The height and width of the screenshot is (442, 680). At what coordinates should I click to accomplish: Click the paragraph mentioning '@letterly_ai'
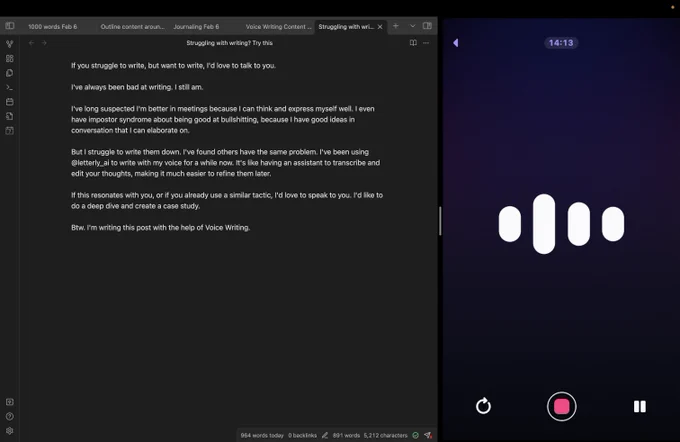tap(226, 163)
